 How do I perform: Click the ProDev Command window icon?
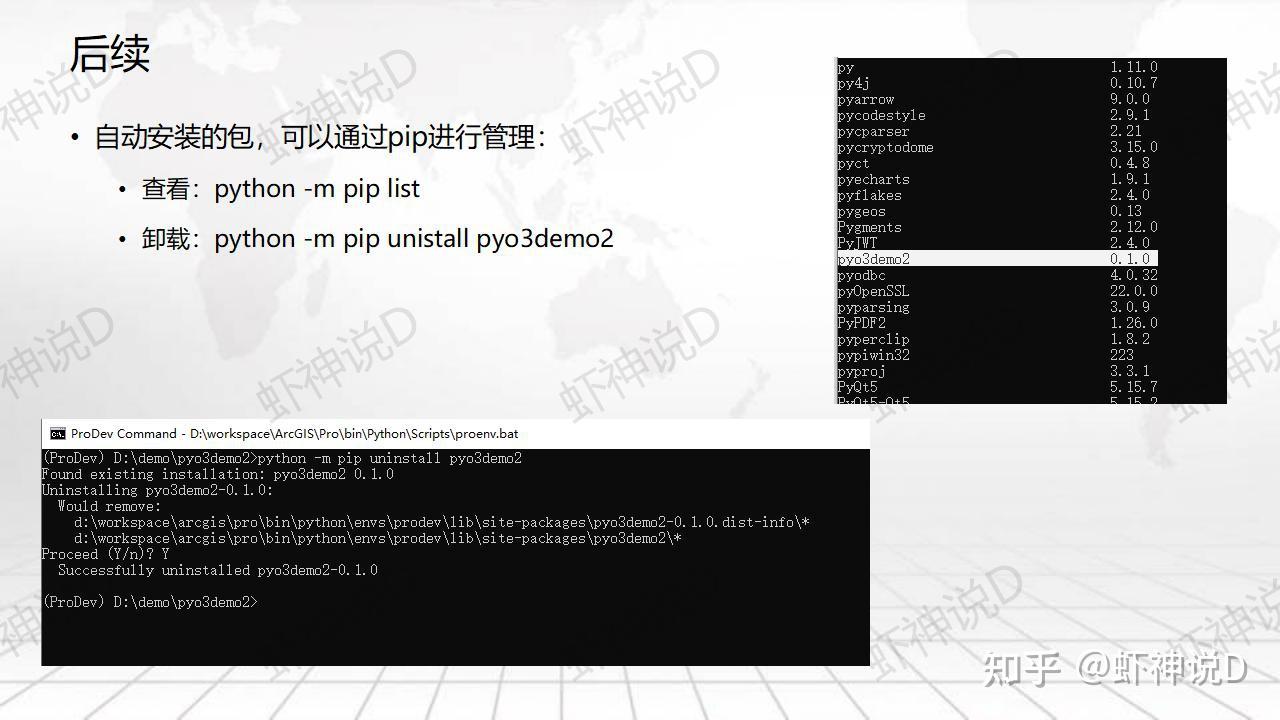(x=58, y=434)
